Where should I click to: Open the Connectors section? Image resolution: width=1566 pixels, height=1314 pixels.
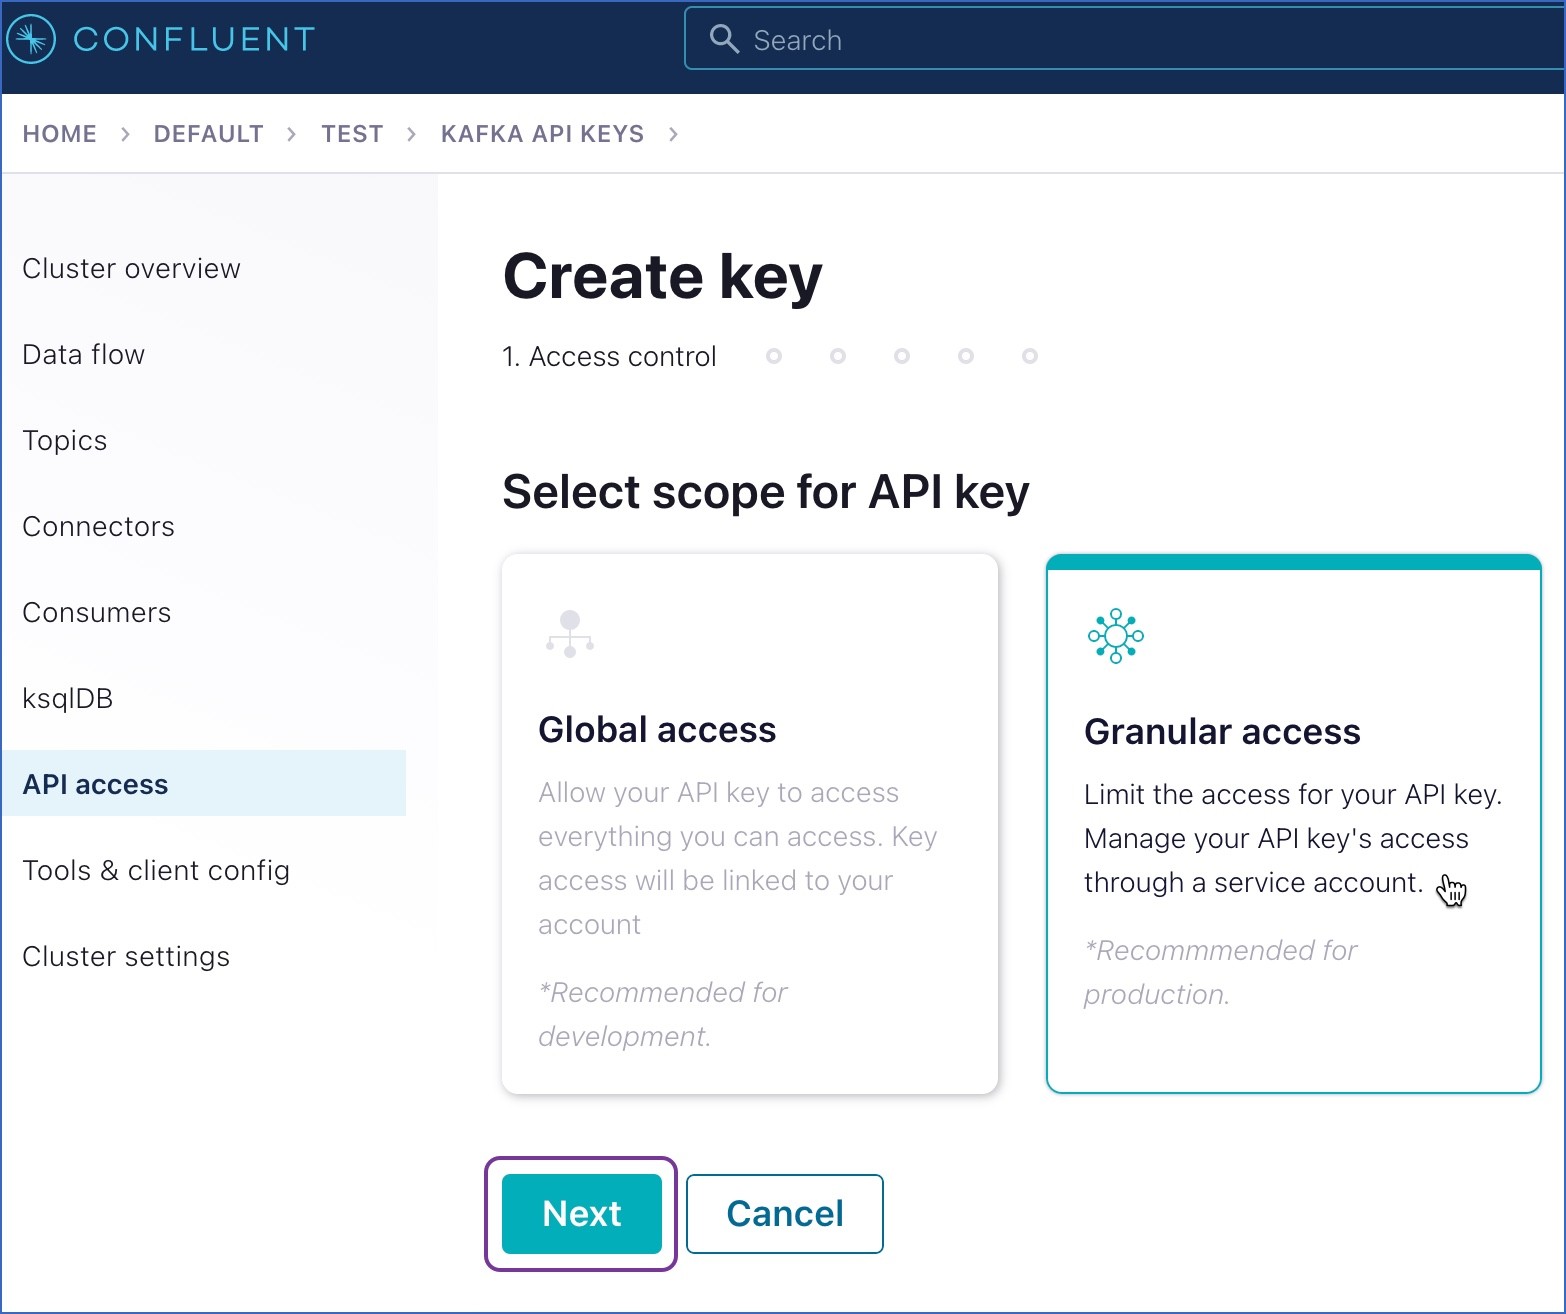point(98,526)
